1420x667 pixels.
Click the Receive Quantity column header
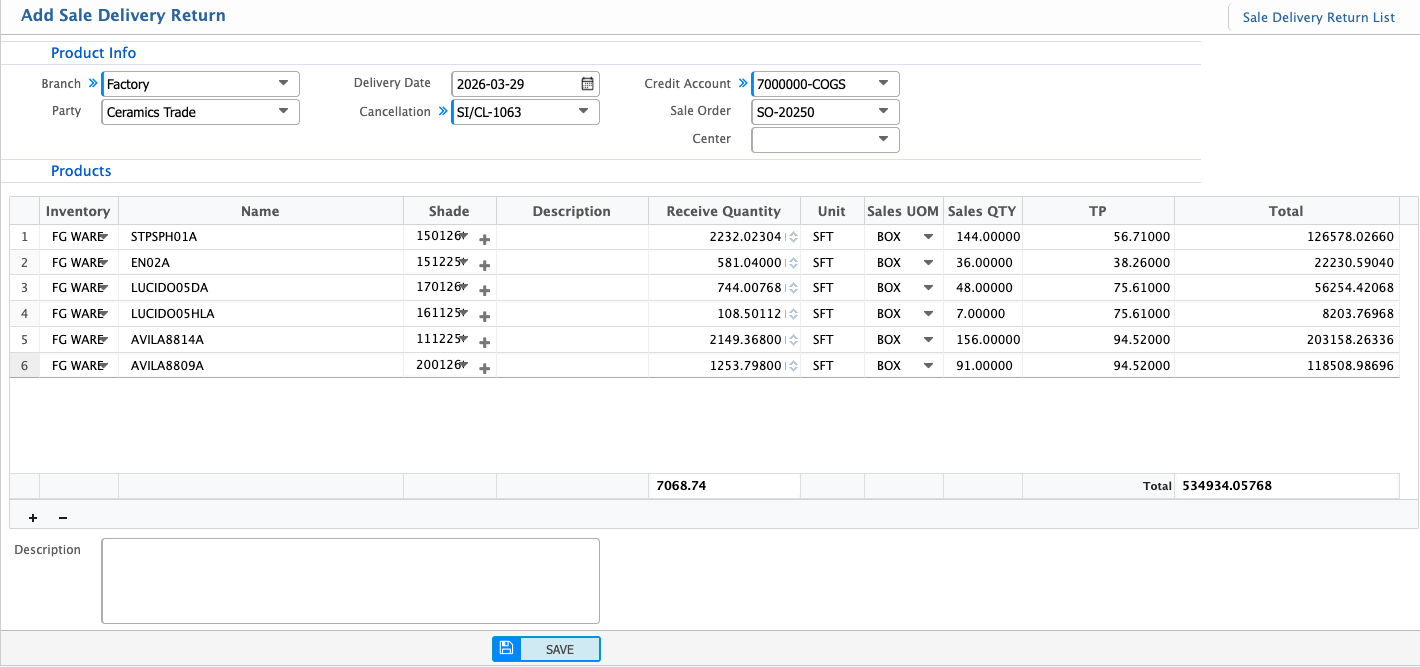[723, 211]
